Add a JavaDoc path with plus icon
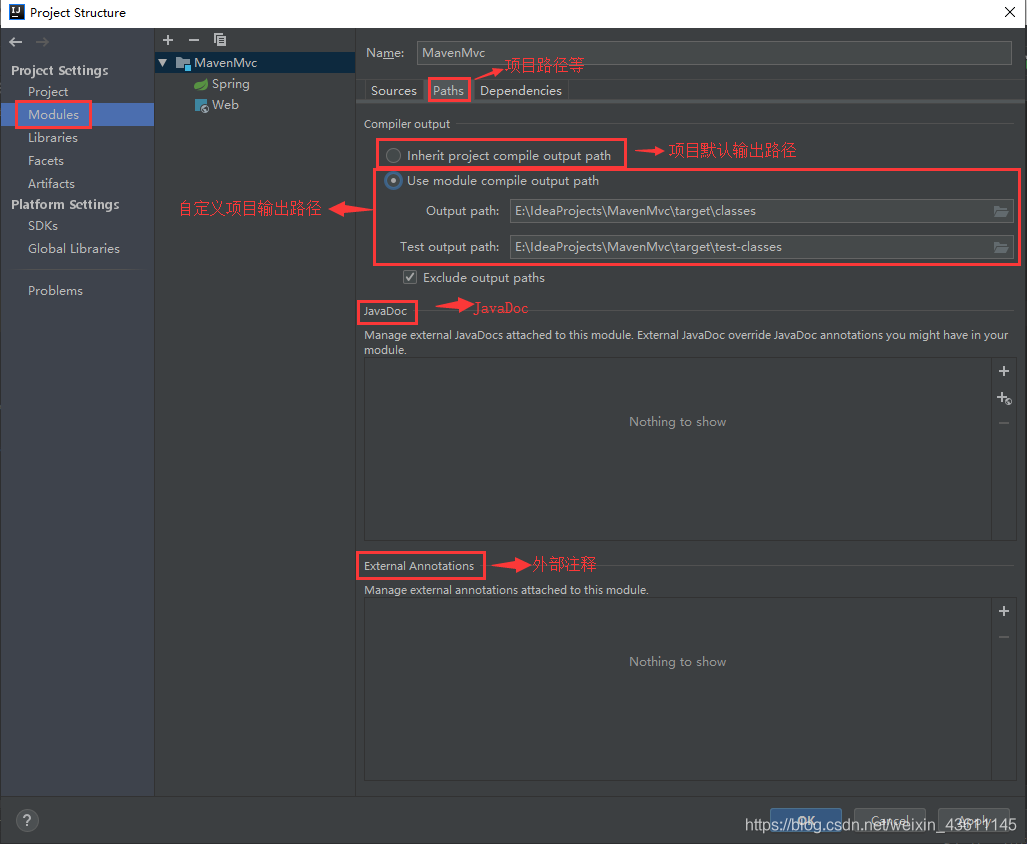 (1003, 371)
